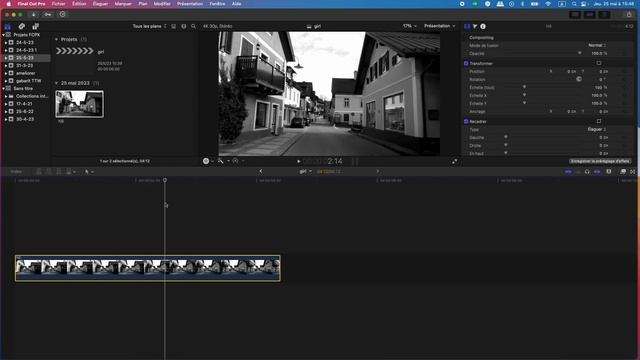Click the retime speedometer icon under viewer
640x360 pixels.
point(236,161)
